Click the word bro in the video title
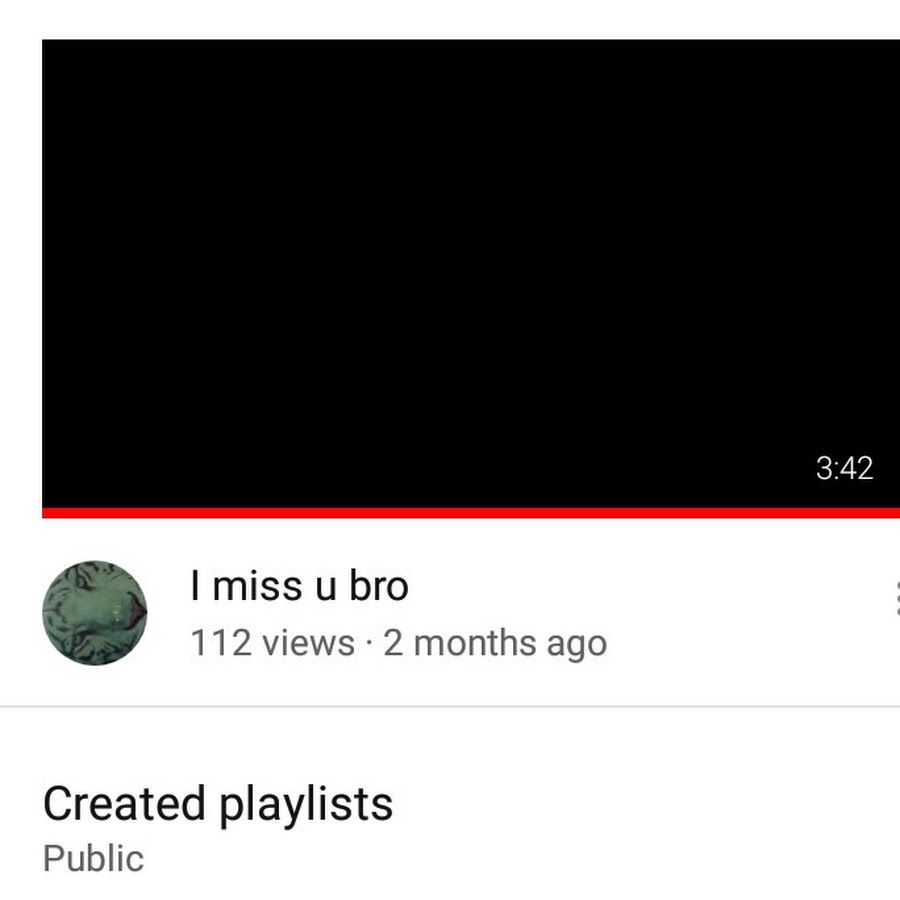900x900 pixels. pyautogui.click(x=379, y=586)
